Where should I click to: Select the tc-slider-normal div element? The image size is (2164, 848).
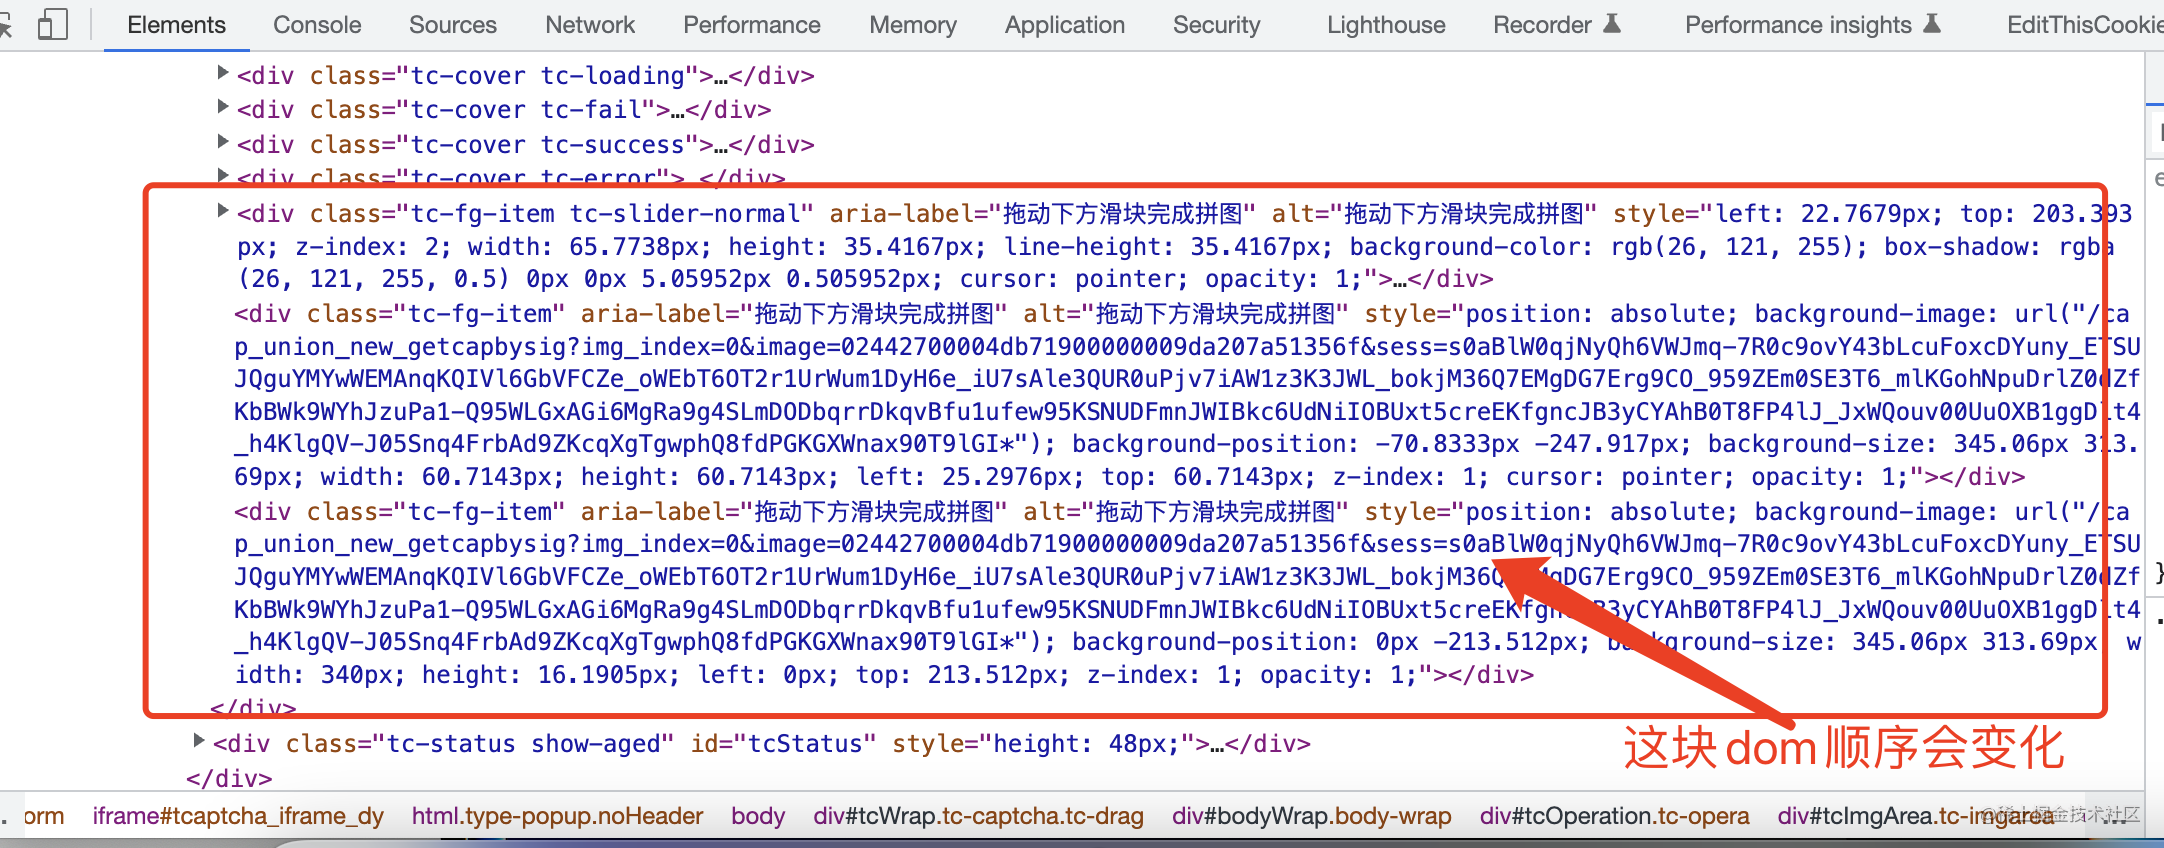(x=1185, y=246)
